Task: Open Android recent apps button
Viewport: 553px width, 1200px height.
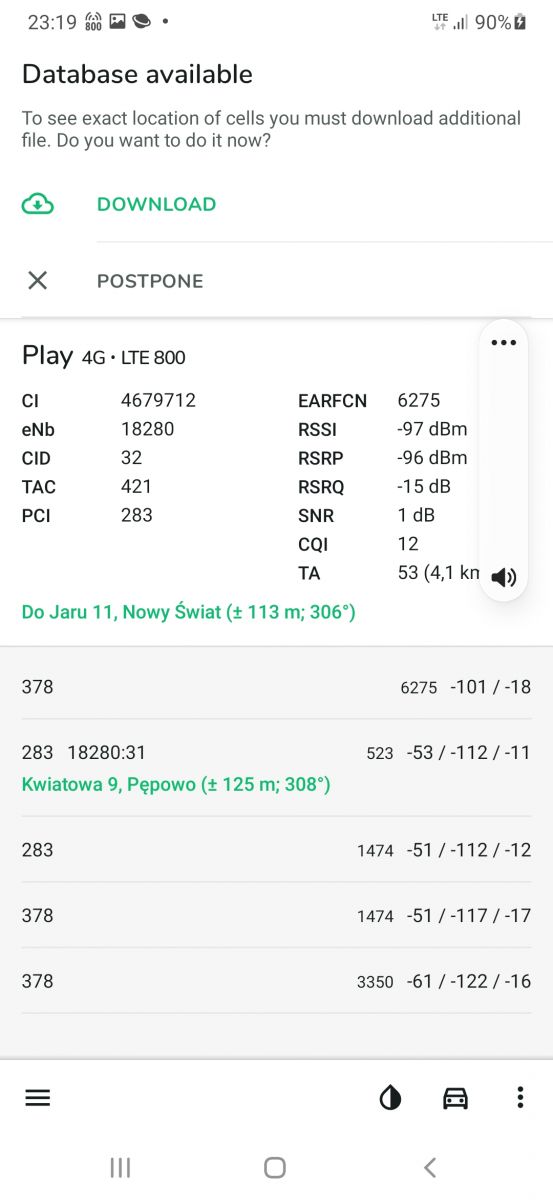Action: pyautogui.click(x=120, y=1167)
